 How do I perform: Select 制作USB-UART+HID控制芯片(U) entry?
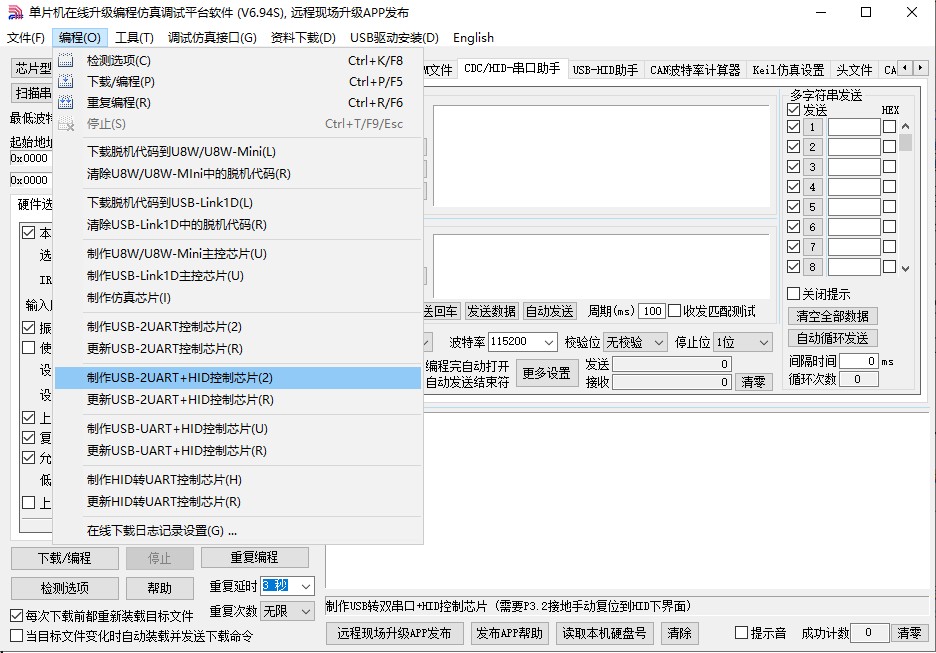point(238,429)
